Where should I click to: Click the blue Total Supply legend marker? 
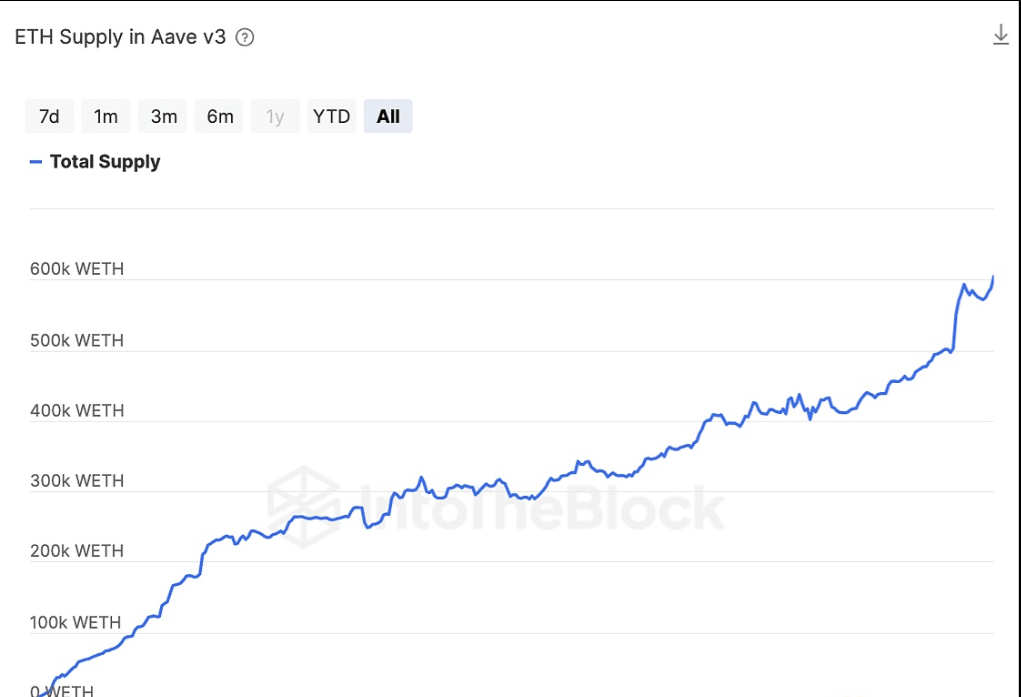[36, 162]
